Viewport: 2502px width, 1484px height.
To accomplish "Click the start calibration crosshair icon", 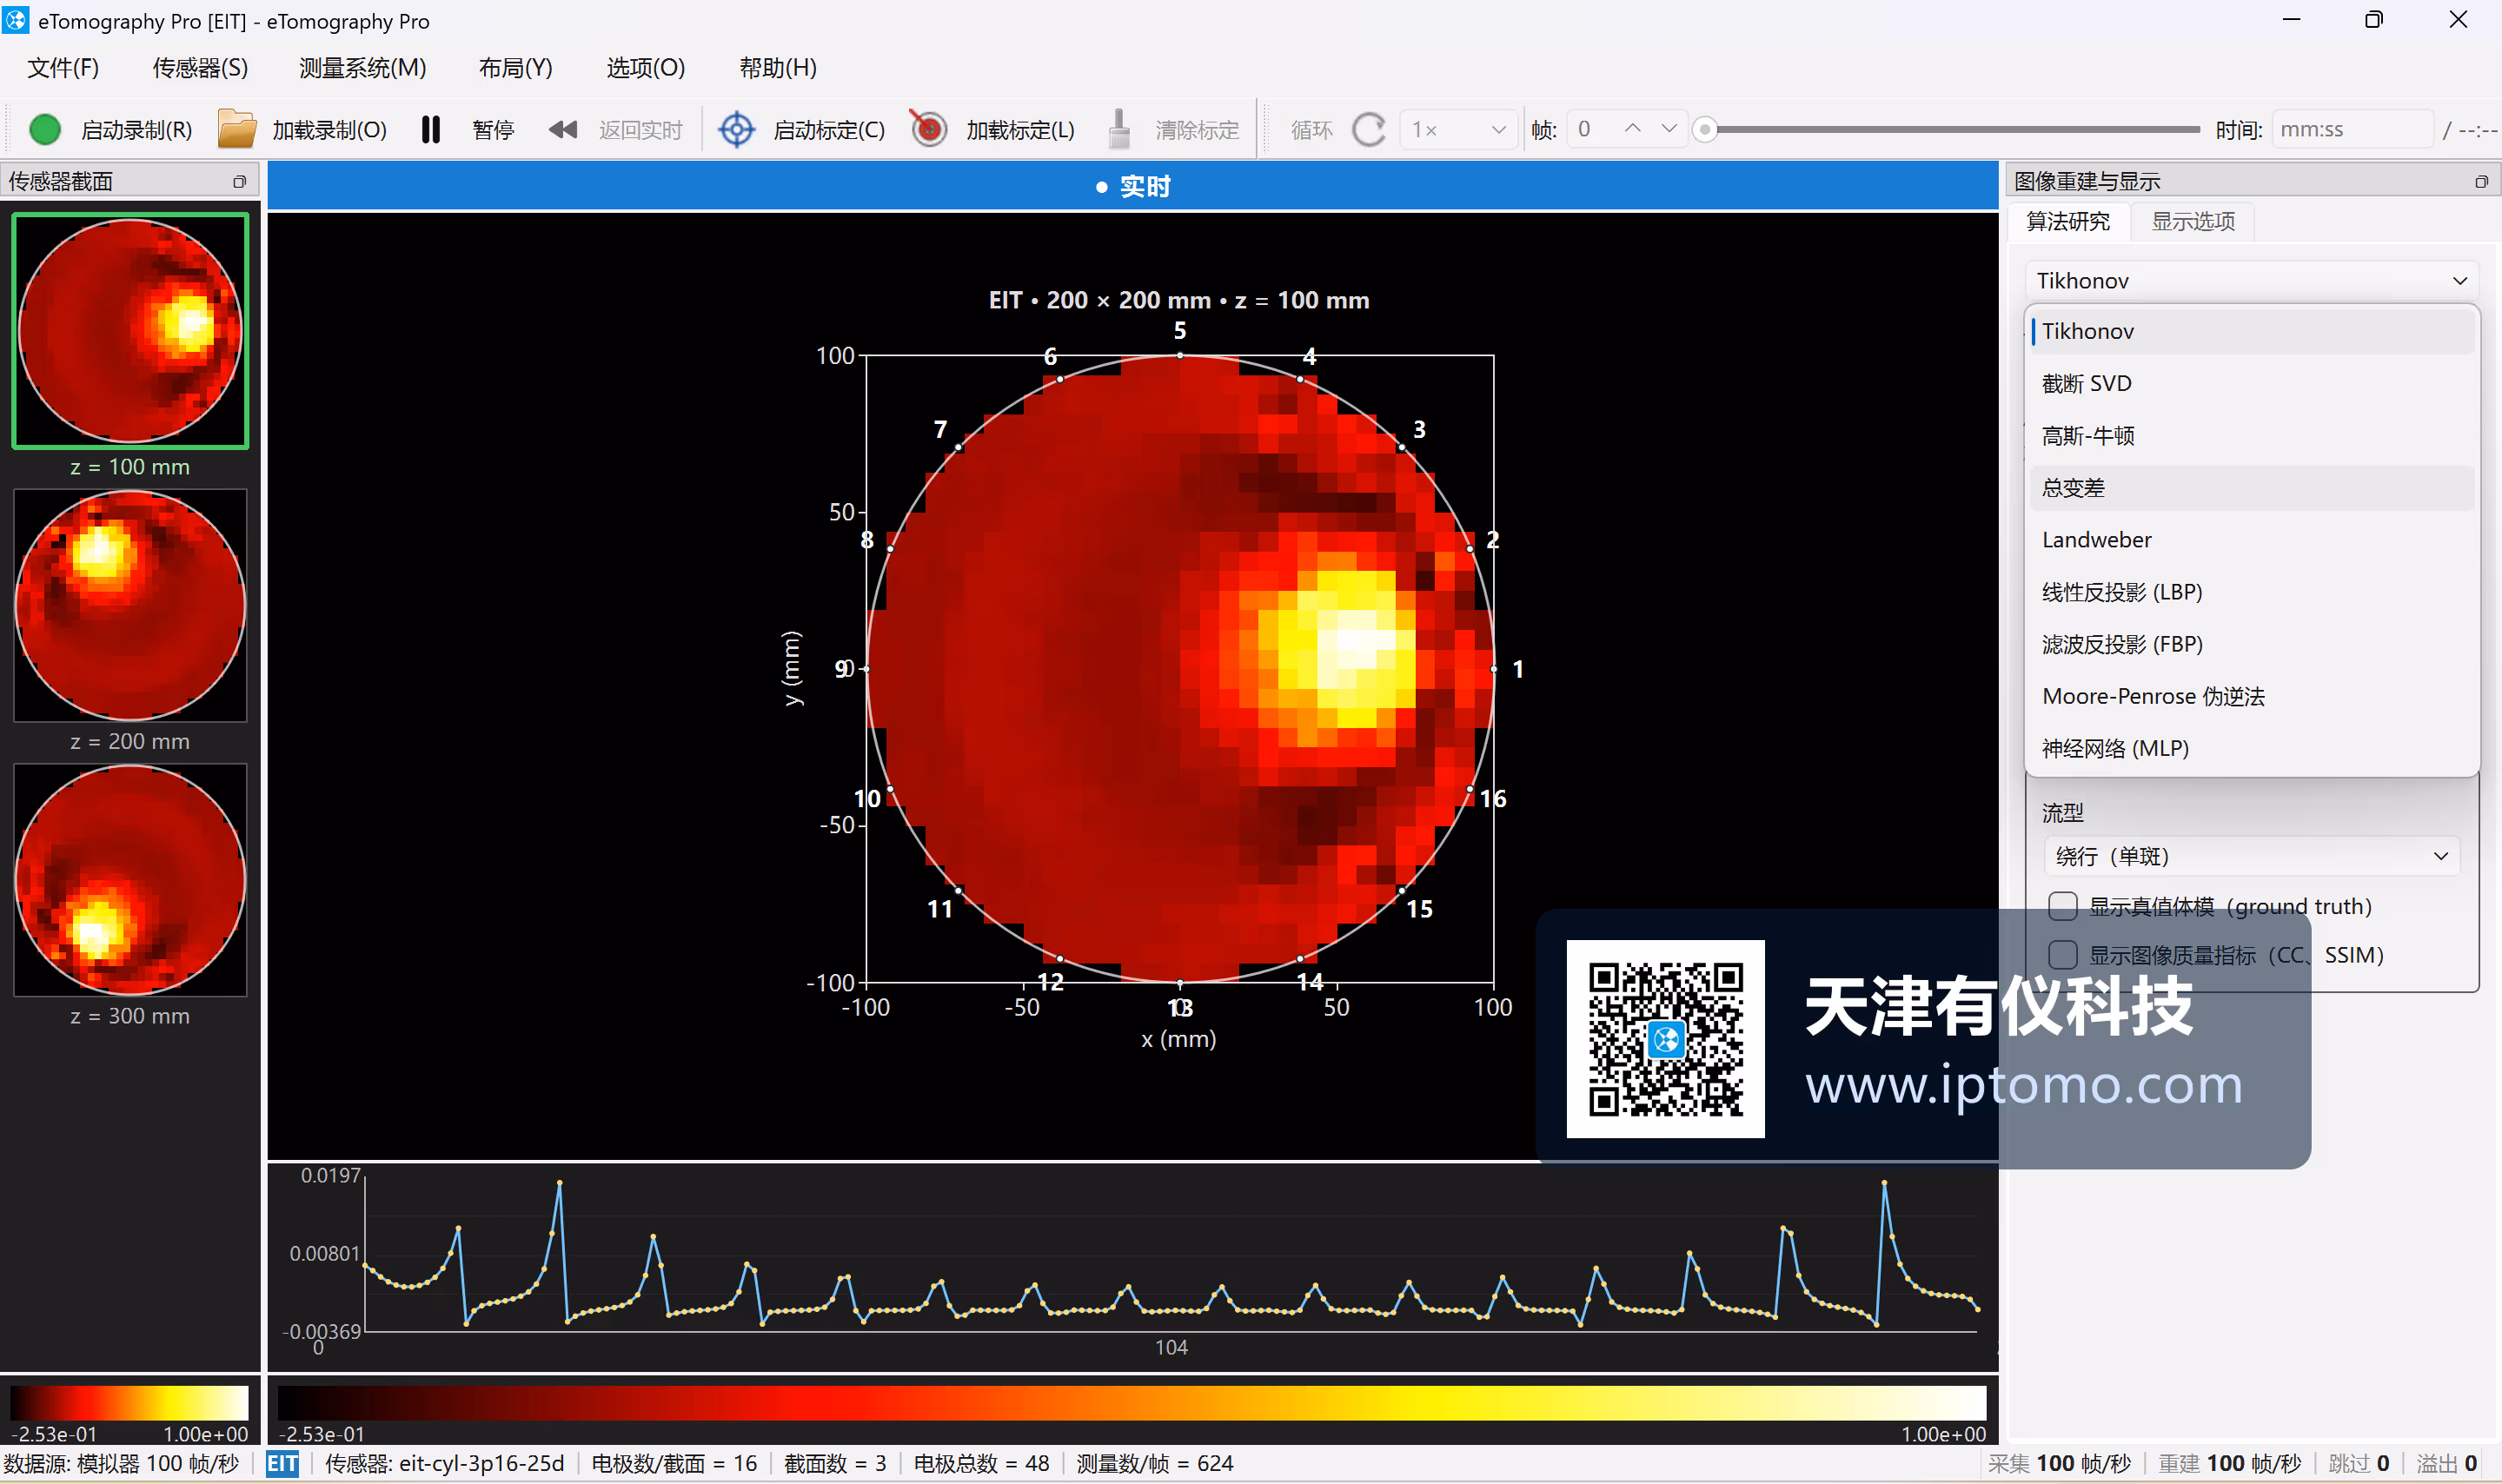I will tap(737, 130).
